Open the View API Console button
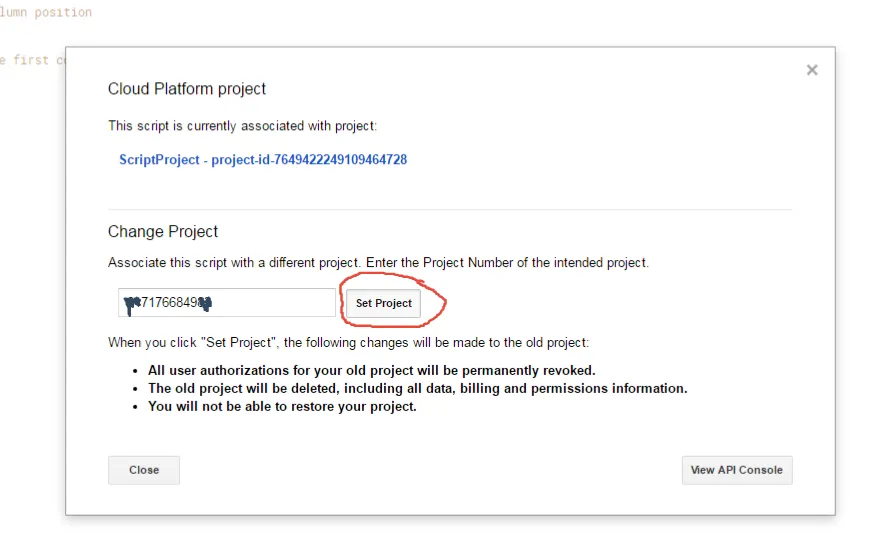This screenshot has height=545, width=878. [737, 470]
